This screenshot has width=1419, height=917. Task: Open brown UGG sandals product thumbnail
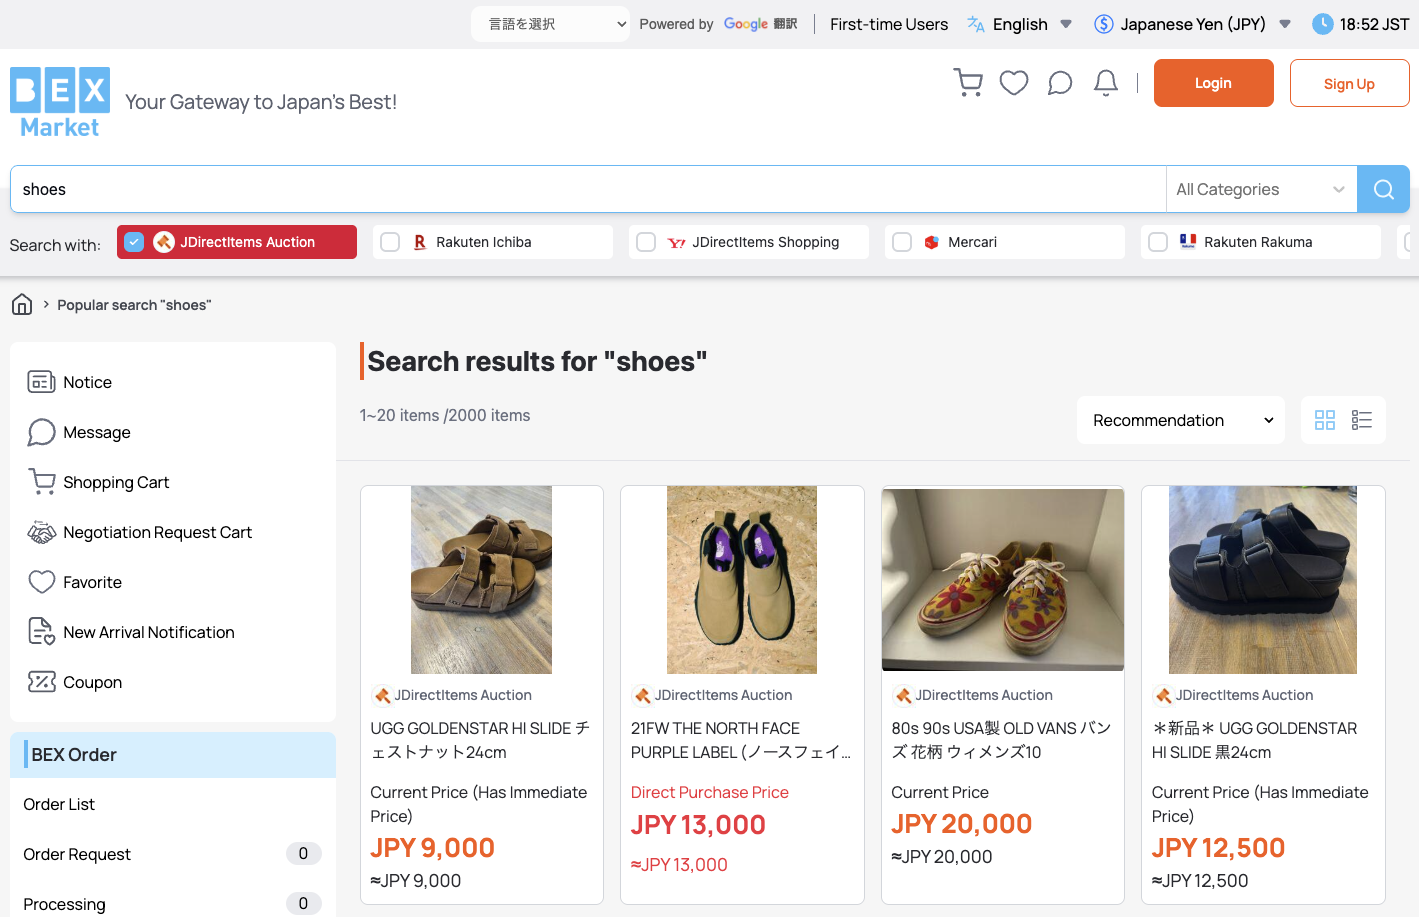coord(481,580)
